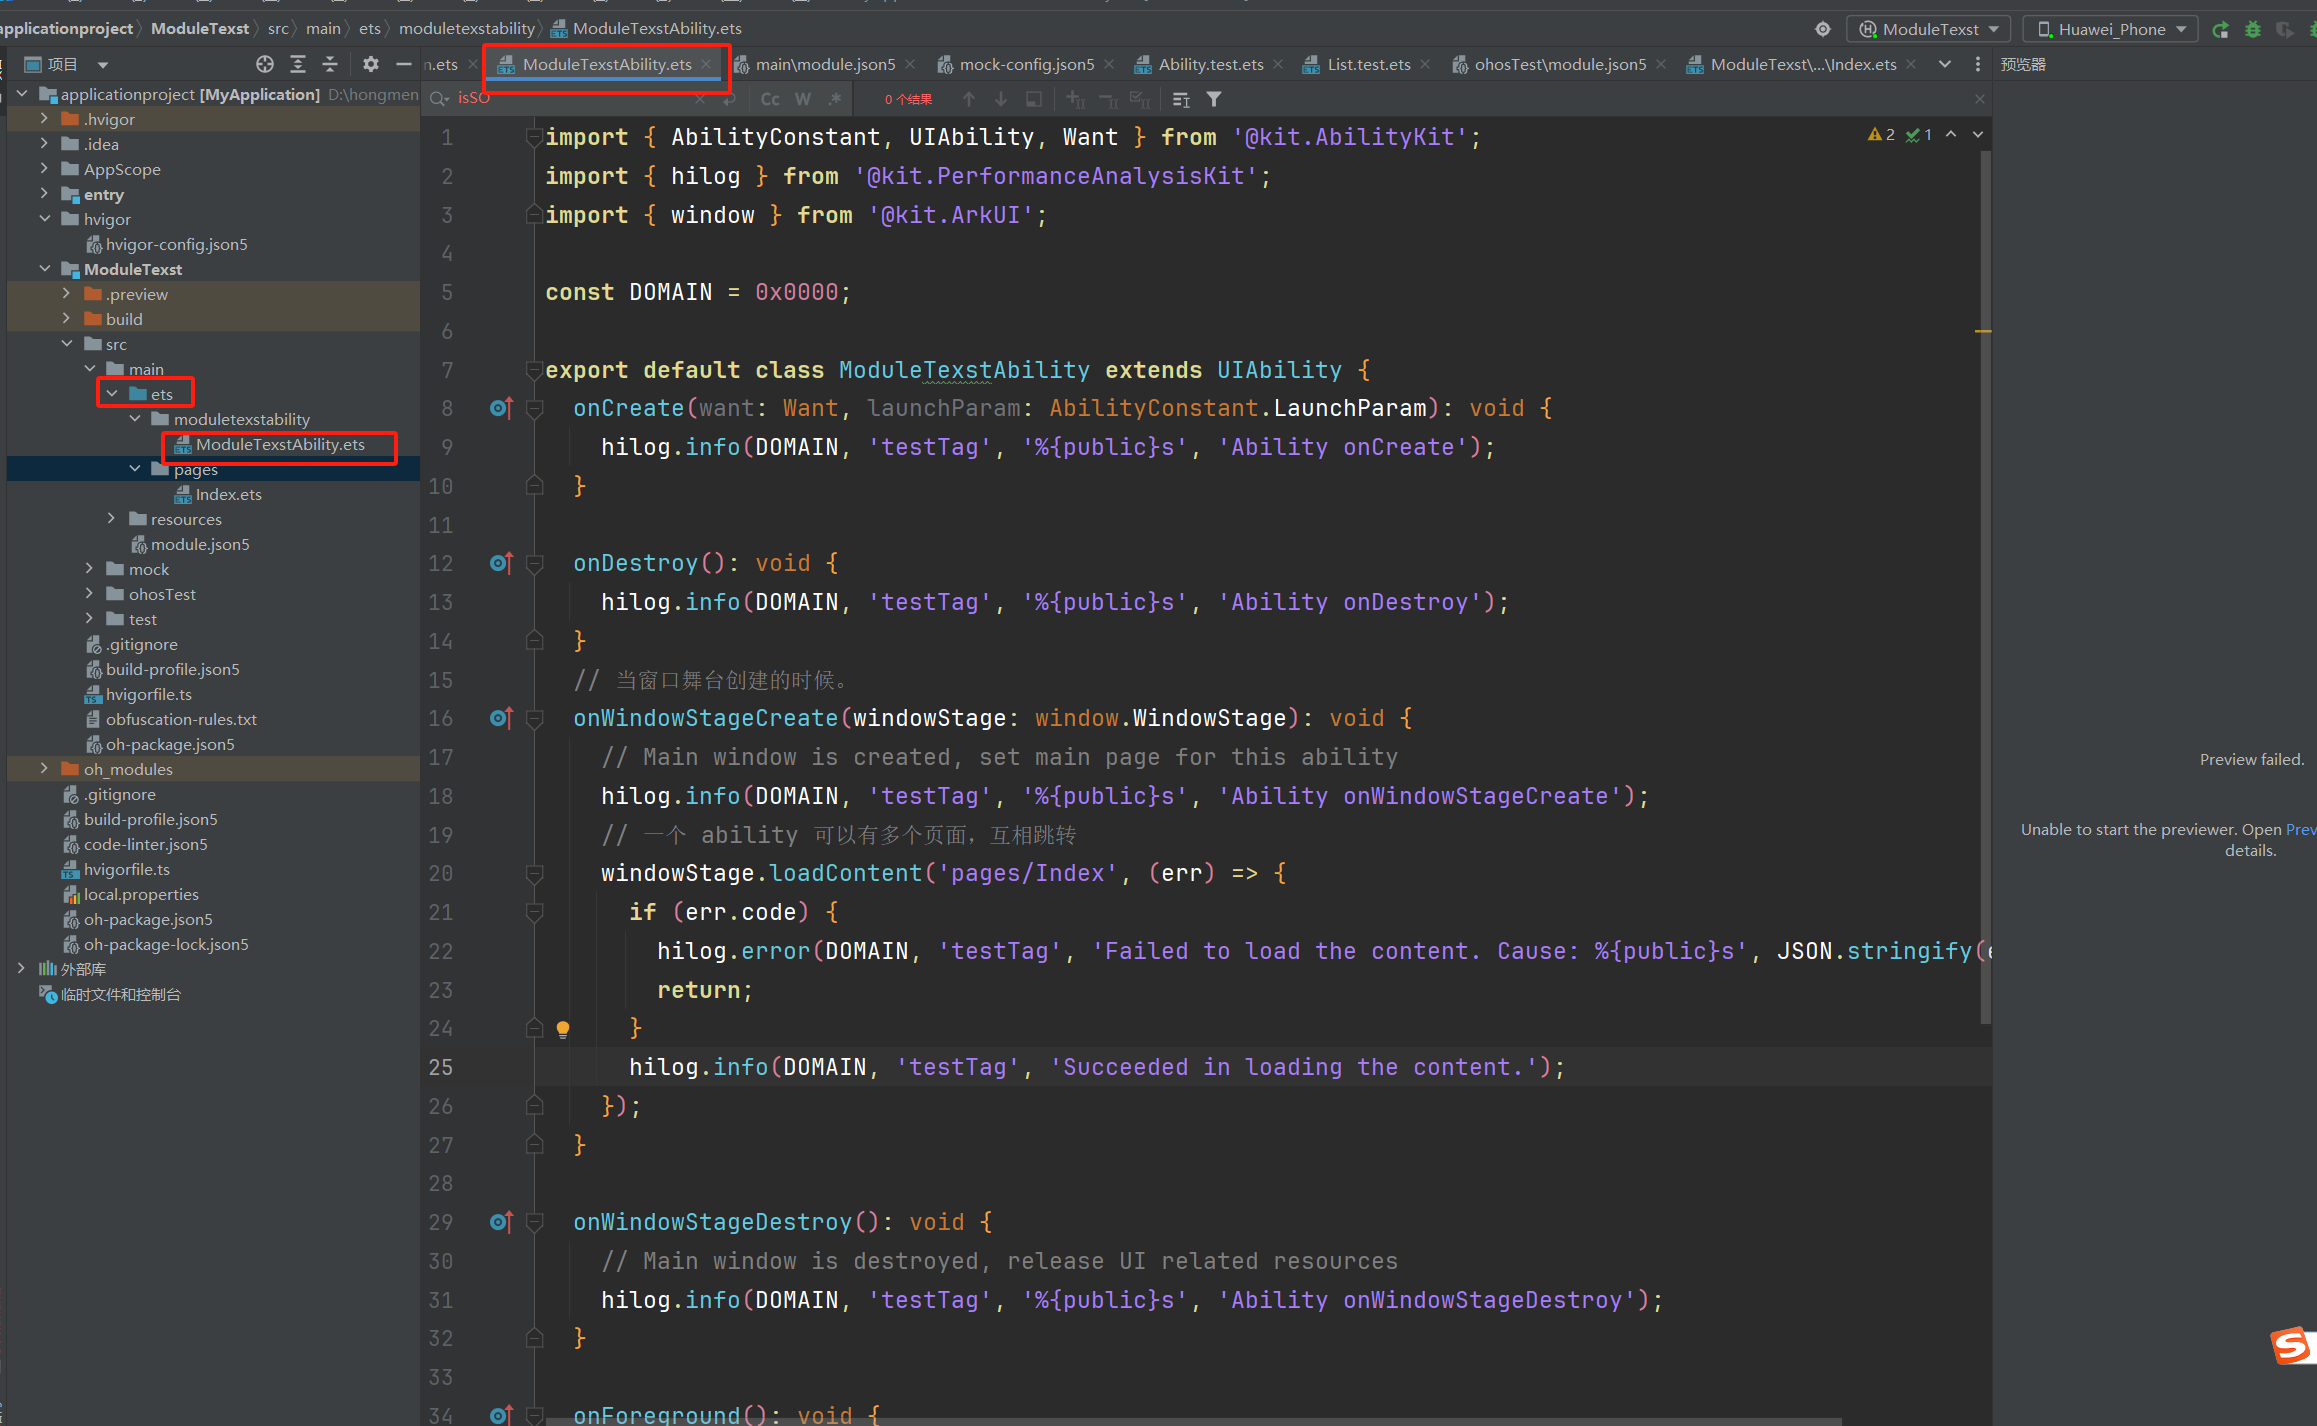Open the Huawei_Phone device dropdown

pyautogui.click(x=2110, y=29)
